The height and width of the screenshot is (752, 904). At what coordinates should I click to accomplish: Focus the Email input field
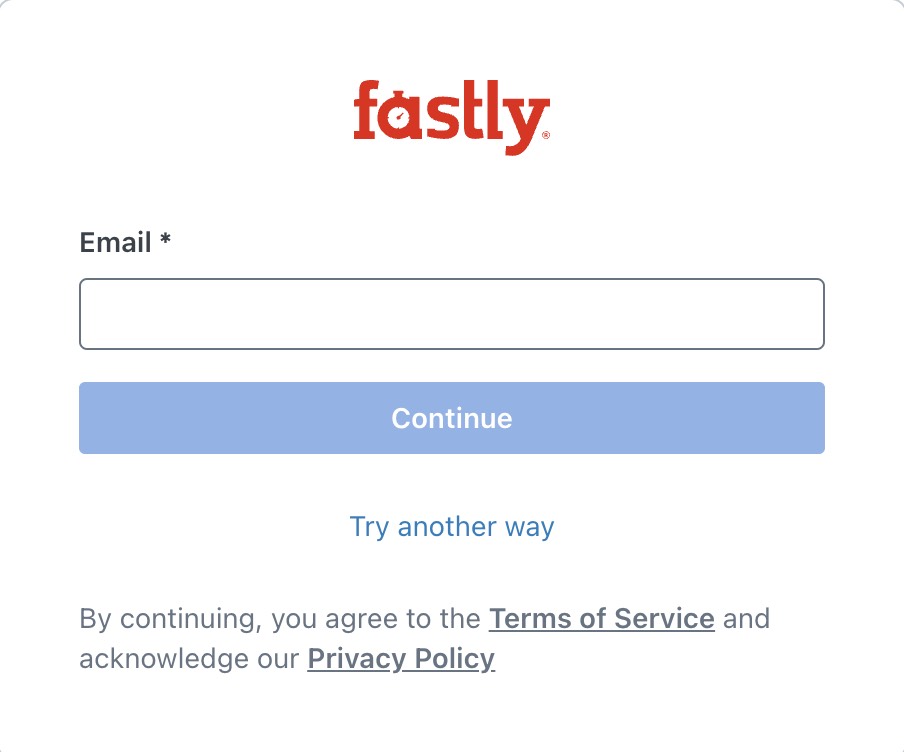451,314
